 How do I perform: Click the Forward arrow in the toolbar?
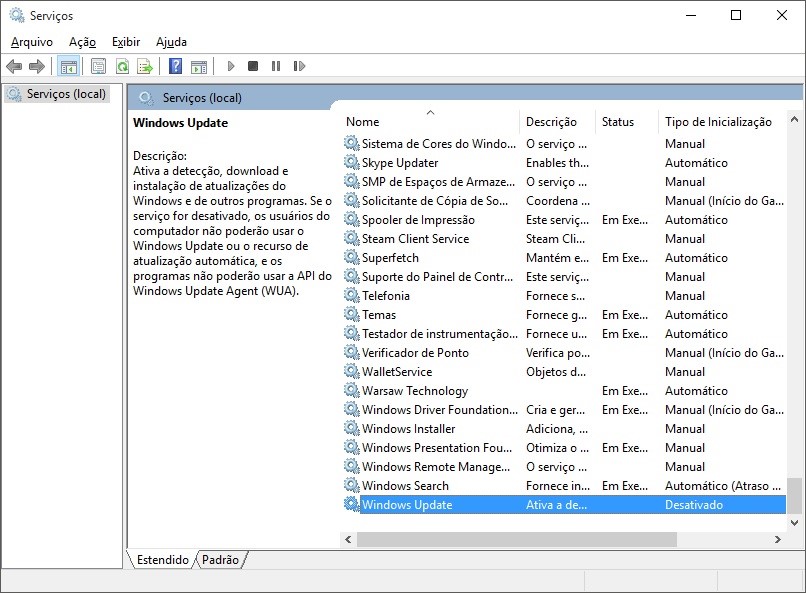coord(37,67)
